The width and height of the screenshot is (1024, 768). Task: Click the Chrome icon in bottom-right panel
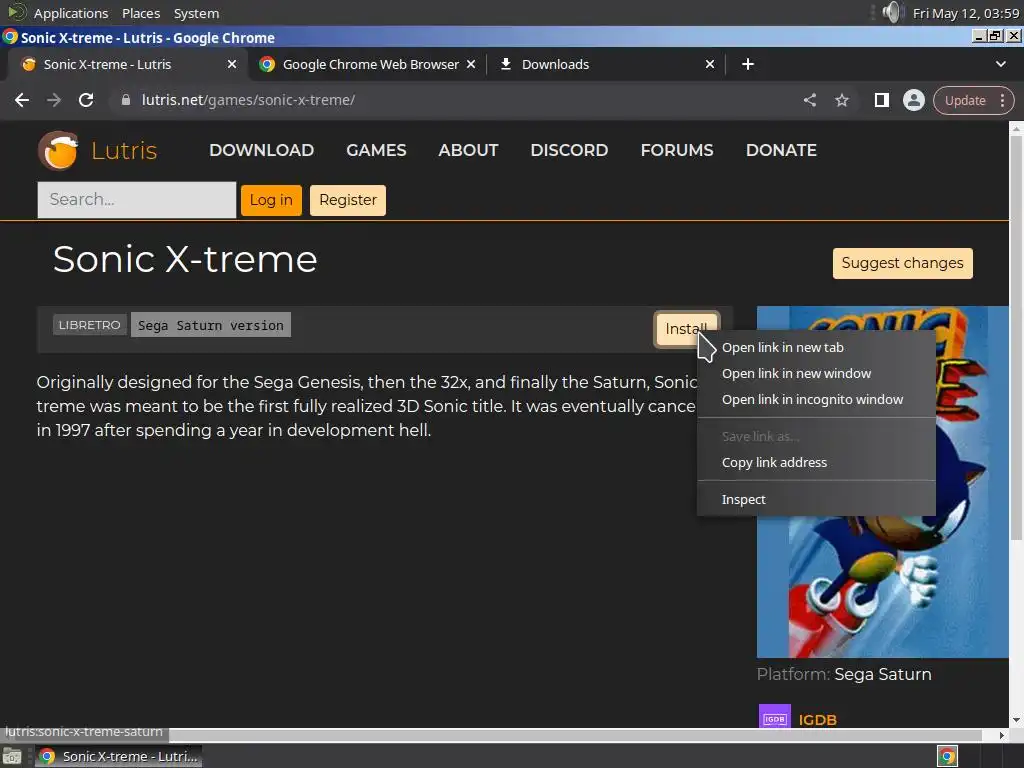(x=947, y=756)
